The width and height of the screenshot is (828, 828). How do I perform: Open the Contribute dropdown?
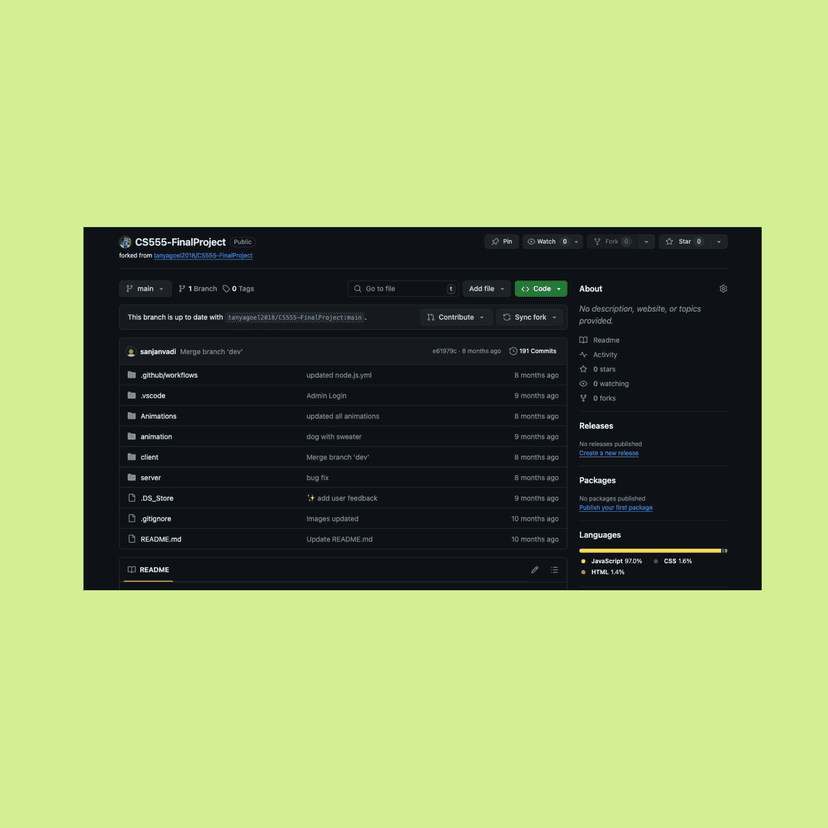[456, 317]
